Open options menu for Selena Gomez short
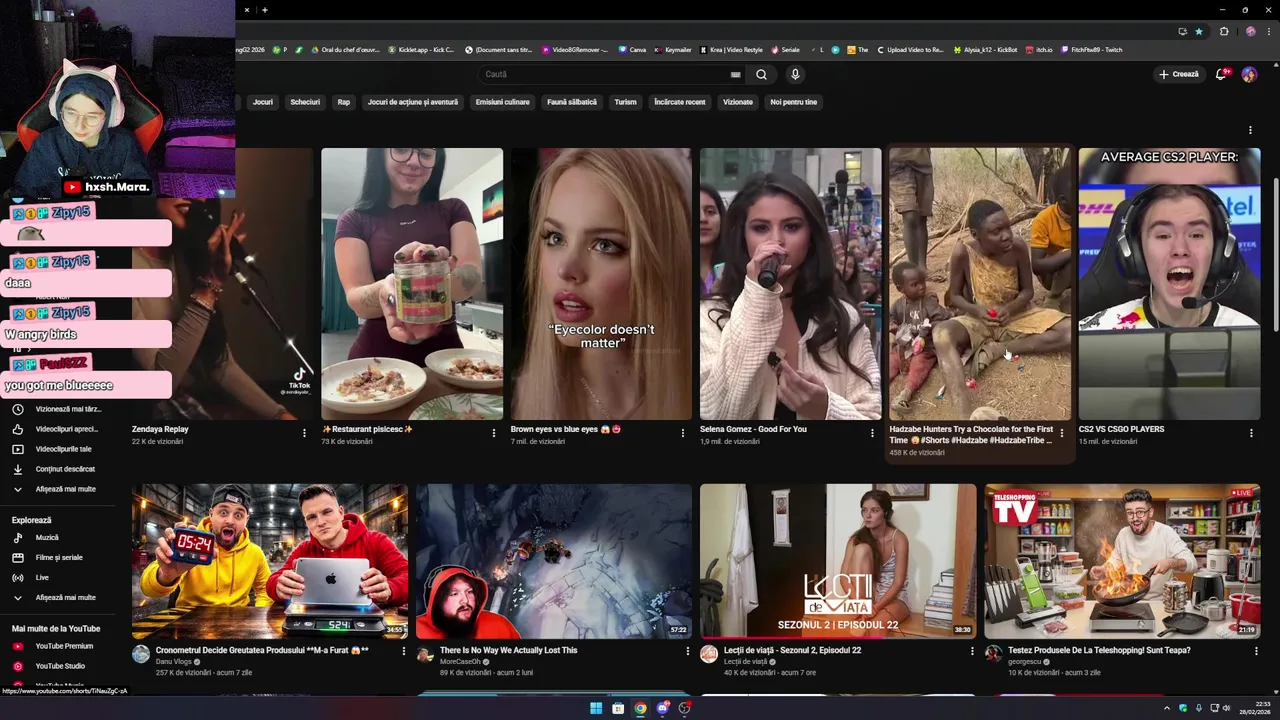 click(872, 433)
